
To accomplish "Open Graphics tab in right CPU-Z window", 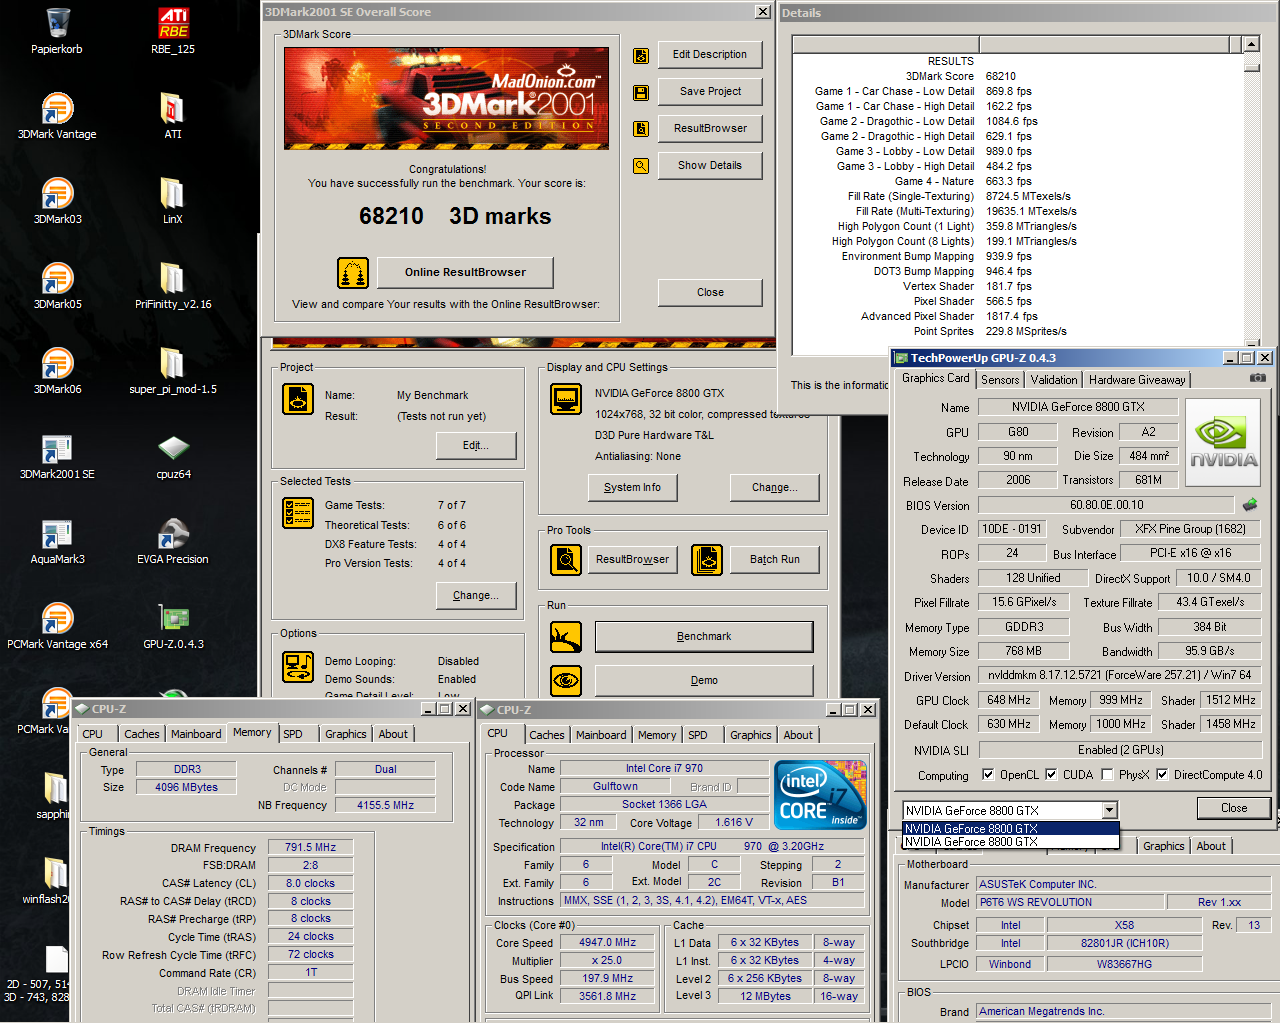I will (750, 735).
